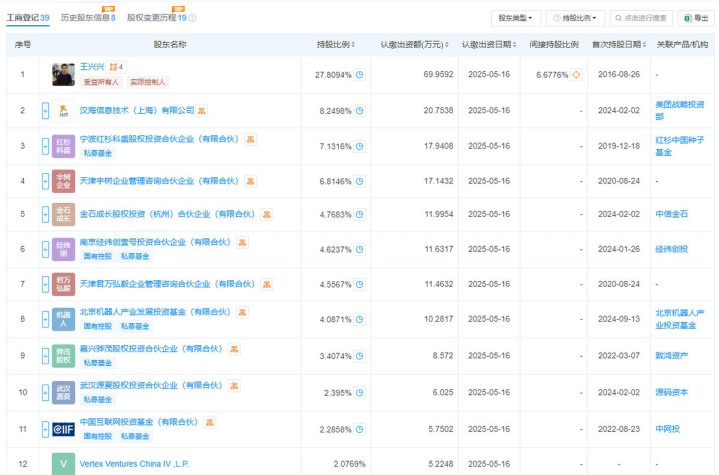719x475 pixels.
Task: Switch to 股权变更历程 19 tab
Action: pyautogui.click(x=157, y=17)
